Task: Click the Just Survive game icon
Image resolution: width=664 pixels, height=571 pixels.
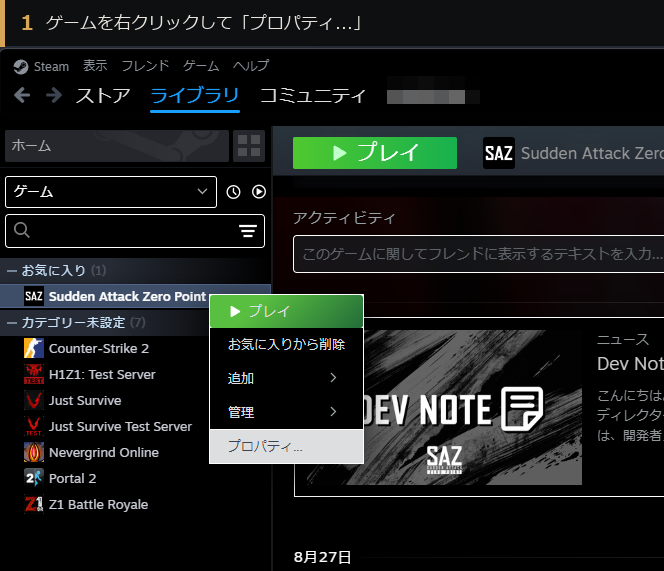Action: [x=34, y=400]
